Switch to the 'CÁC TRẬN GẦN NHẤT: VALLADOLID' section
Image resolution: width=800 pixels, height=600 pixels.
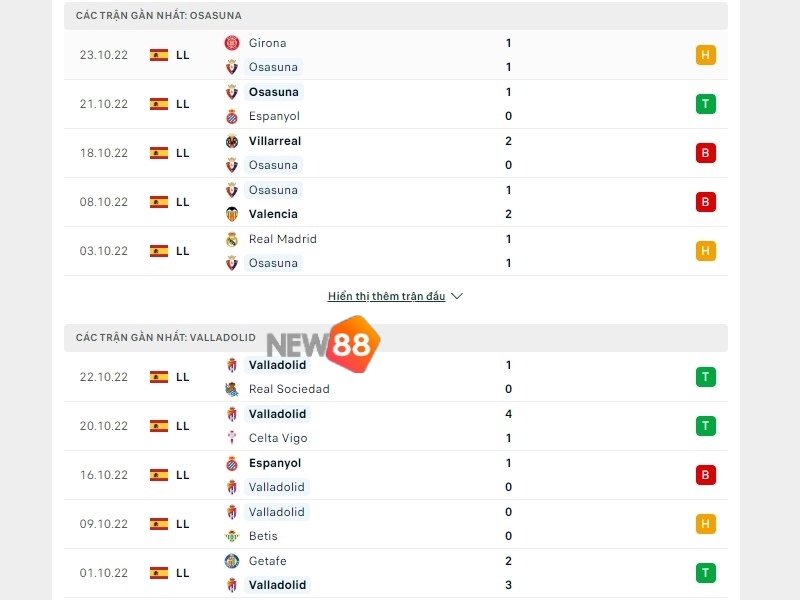(x=167, y=338)
